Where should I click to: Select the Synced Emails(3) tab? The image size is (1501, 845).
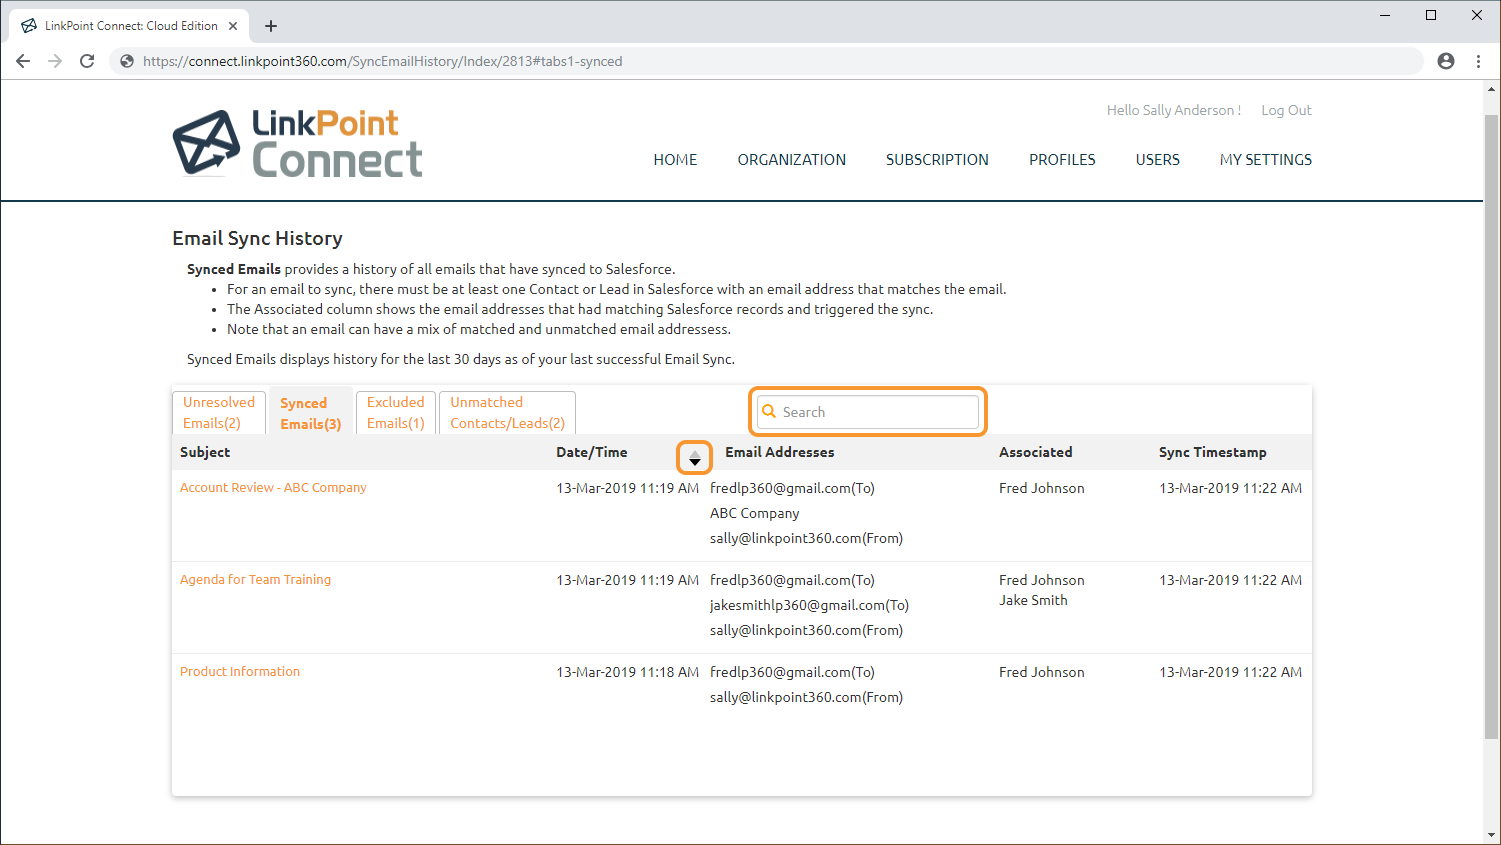(x=311, y=413)
